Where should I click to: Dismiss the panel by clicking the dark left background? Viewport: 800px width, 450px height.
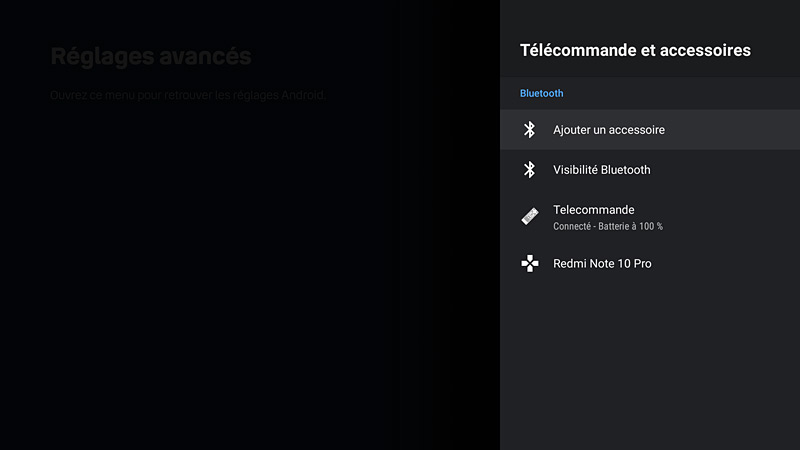(250, 276)
